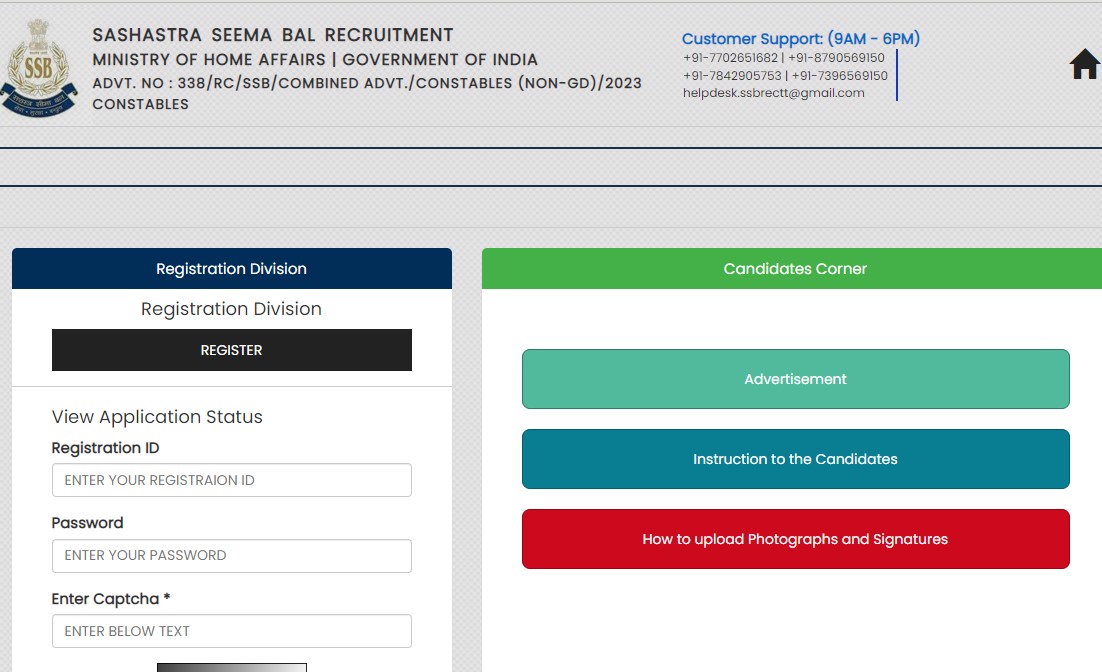Click the View Application Status heading

[x=157, y=417]
